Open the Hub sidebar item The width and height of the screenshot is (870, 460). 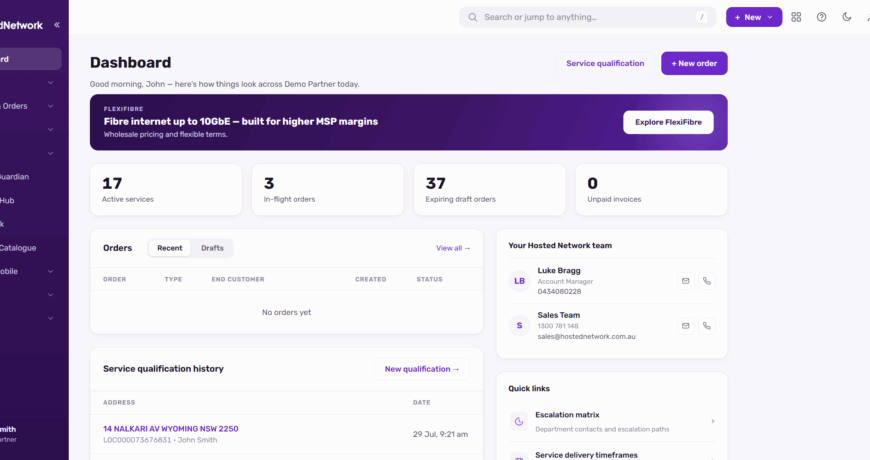8,200
